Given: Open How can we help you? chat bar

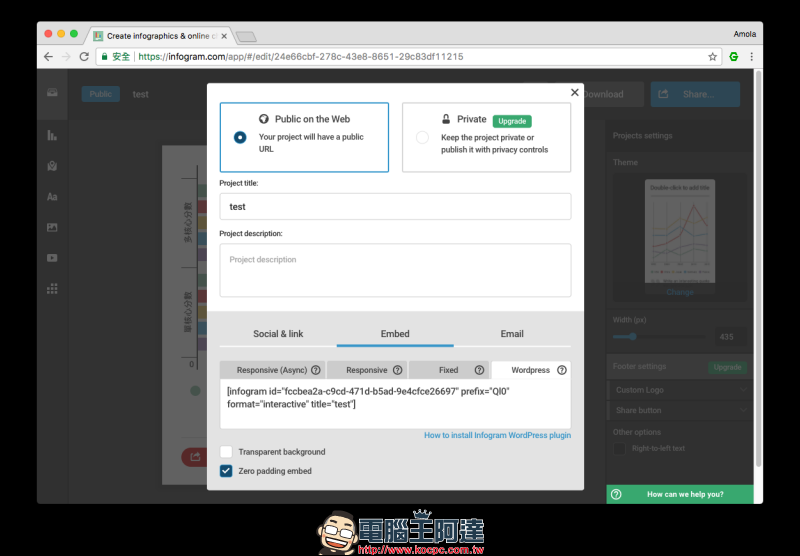Looking at the screenshot, I should pos(680,494).
